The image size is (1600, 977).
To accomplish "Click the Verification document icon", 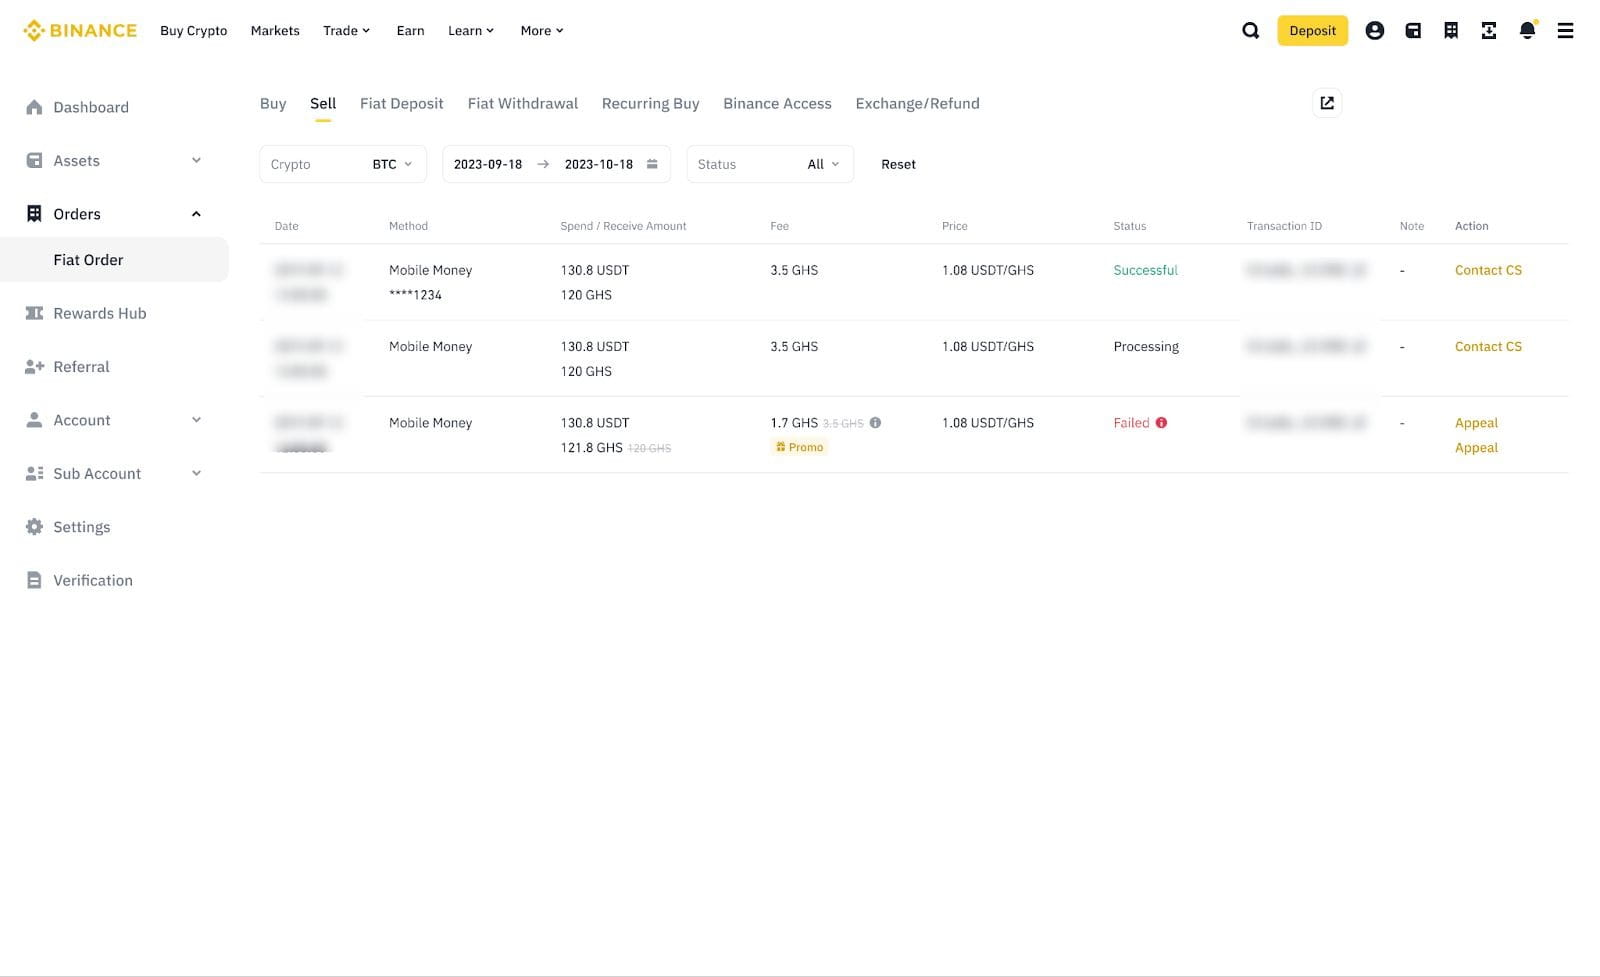I will (x=34, y=580).
